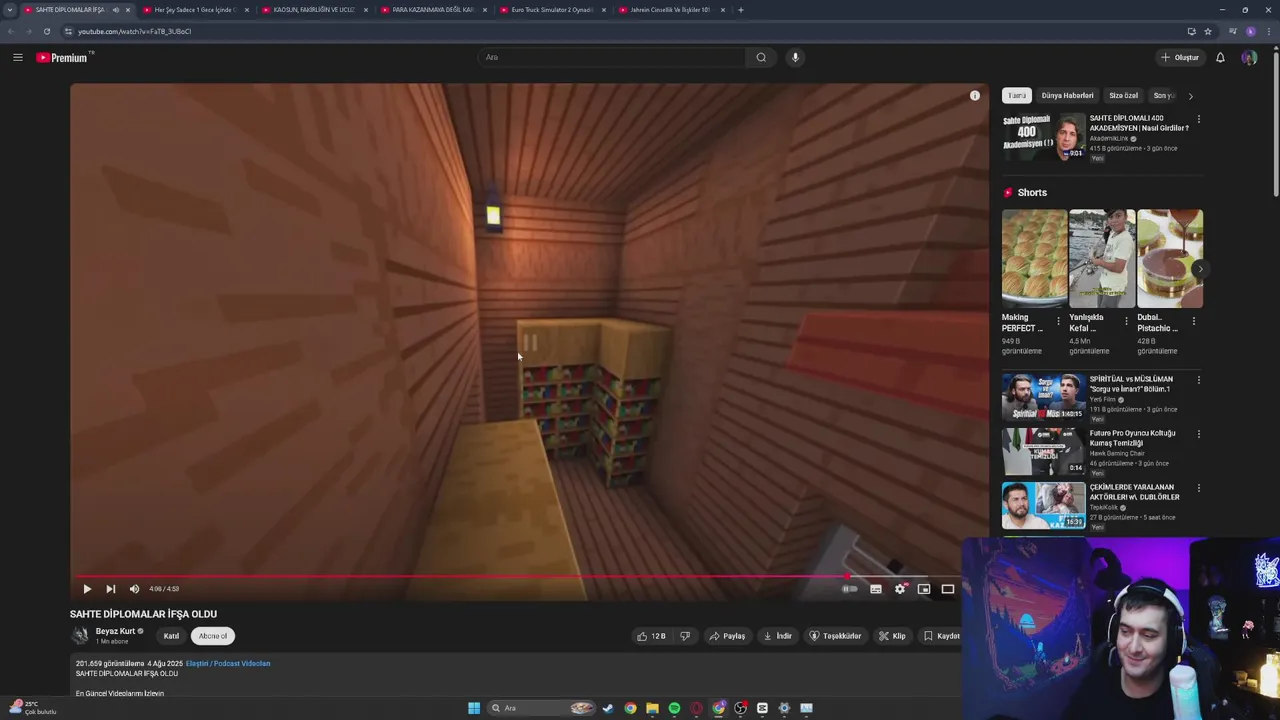
Task: Open options for Sahte Diplomalı 400 Akademisyen
Action: click(x=1199, y=119)
